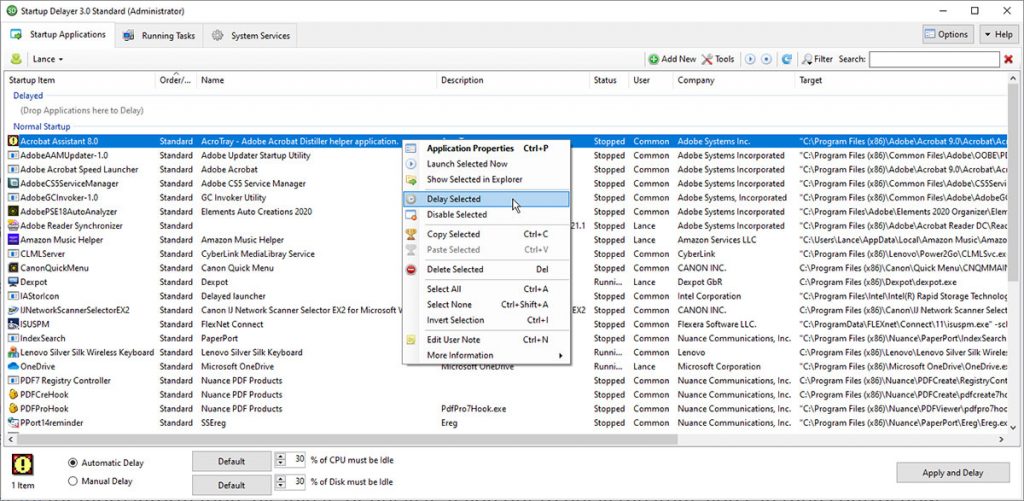
Task: Click the Add New toolbar icon
Action: (654, 60)
